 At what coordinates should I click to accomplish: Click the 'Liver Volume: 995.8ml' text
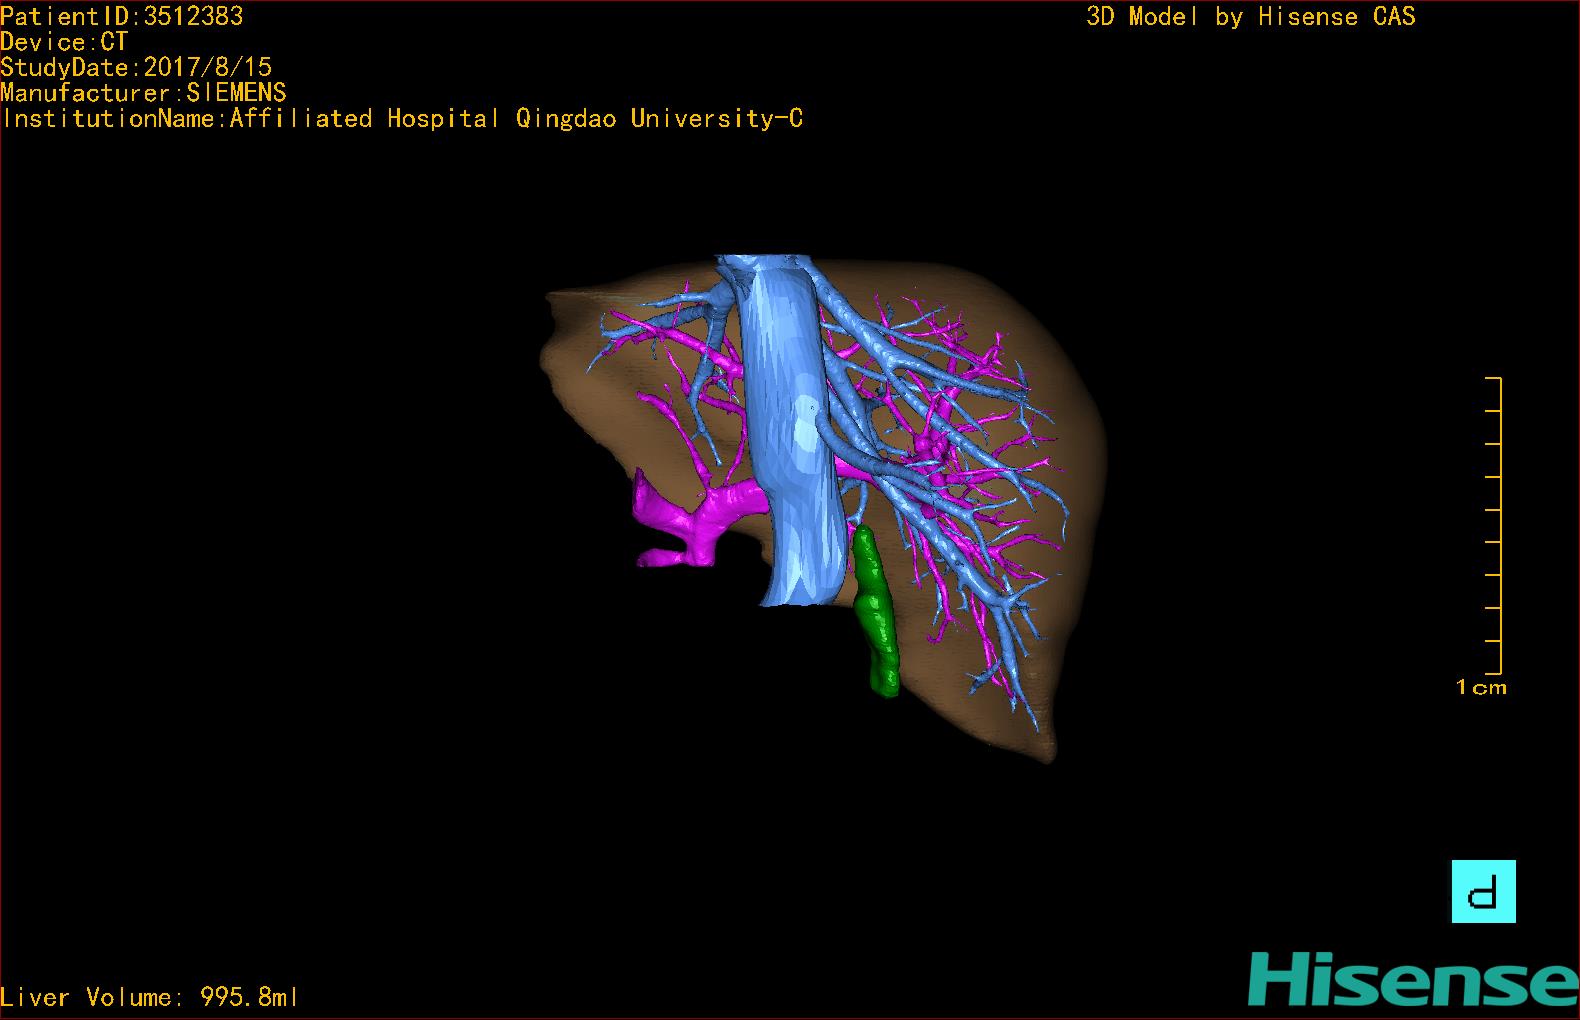click(149, 997)
